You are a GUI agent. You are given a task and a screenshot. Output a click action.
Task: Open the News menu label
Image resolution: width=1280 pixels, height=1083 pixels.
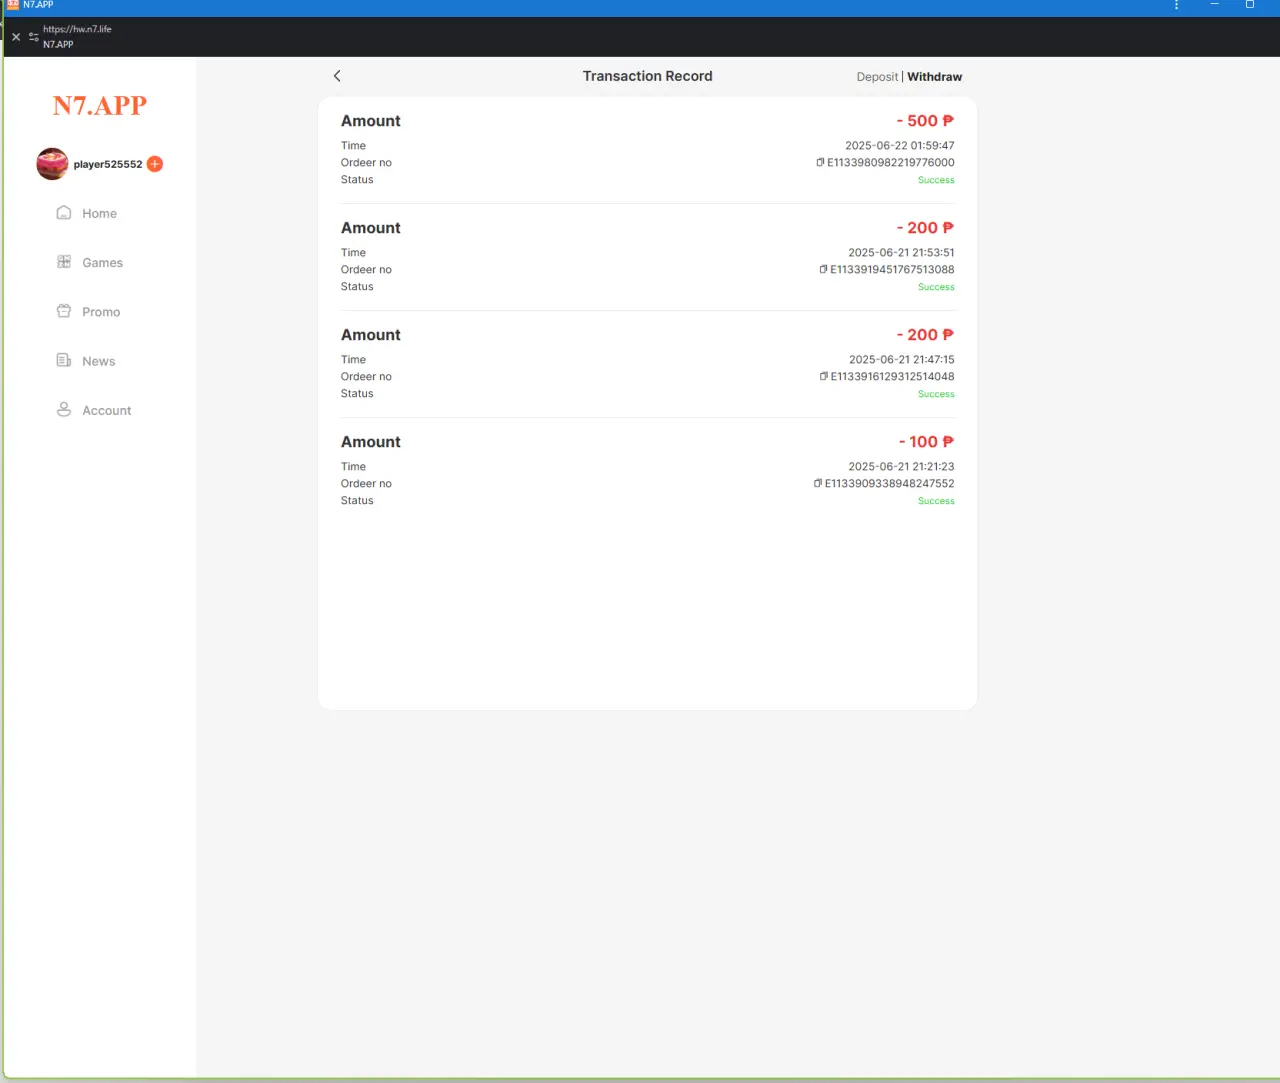(x=99, y=361)
